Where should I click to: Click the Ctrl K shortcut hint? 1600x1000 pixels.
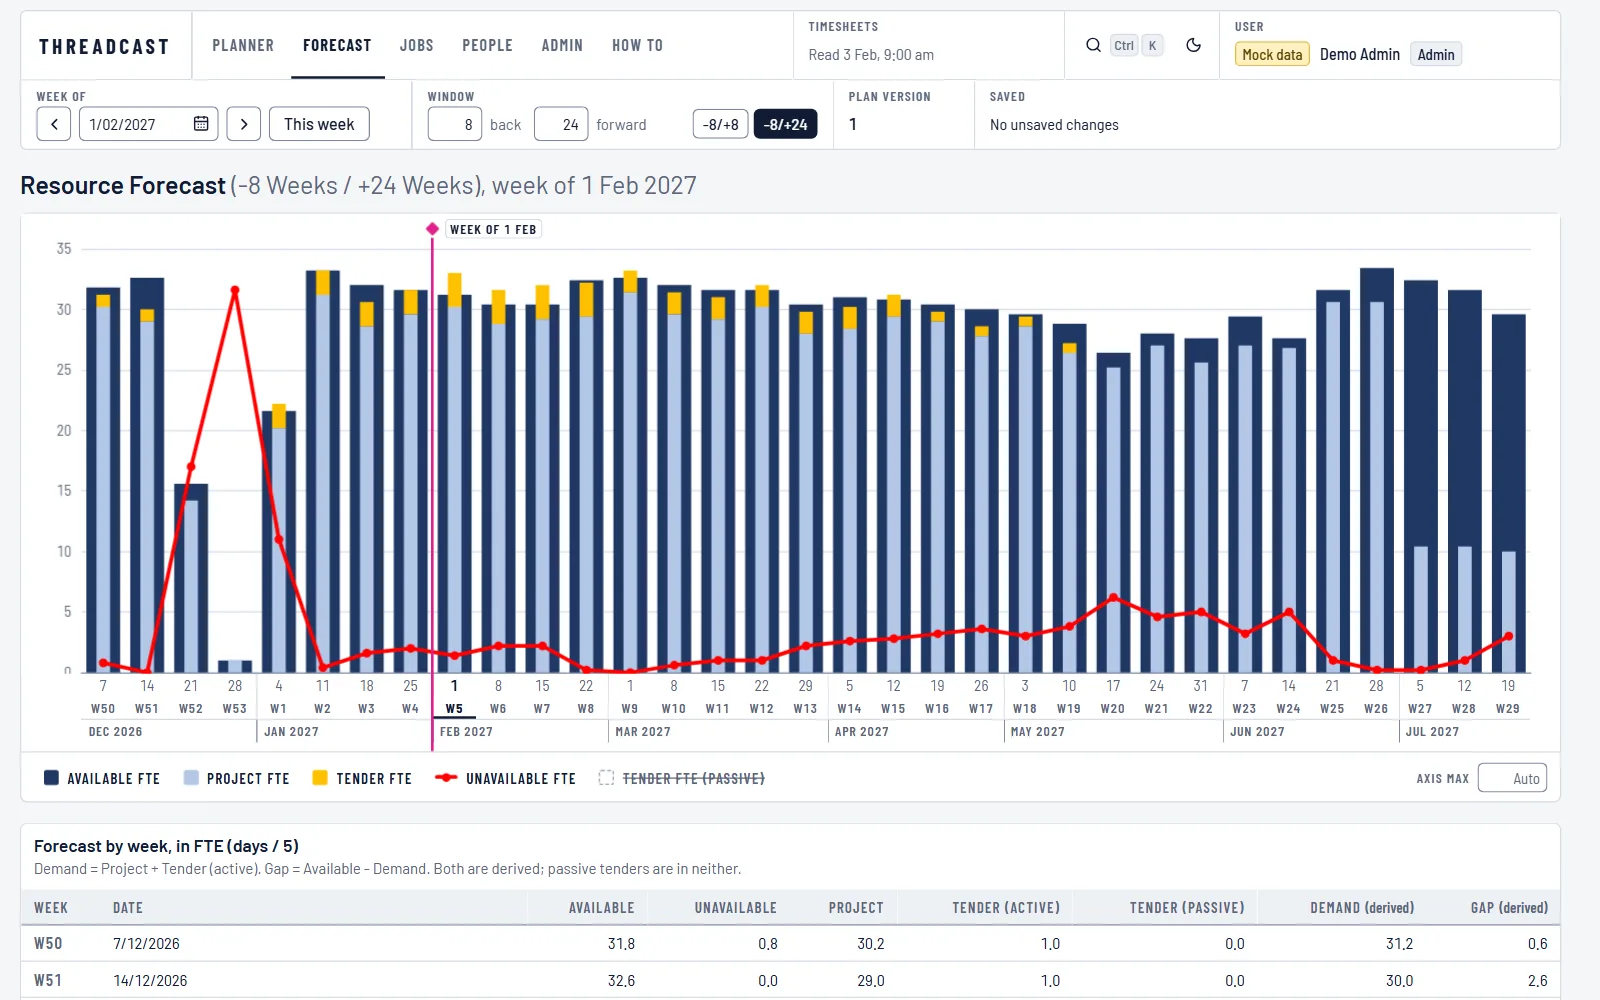point(1137,45)
